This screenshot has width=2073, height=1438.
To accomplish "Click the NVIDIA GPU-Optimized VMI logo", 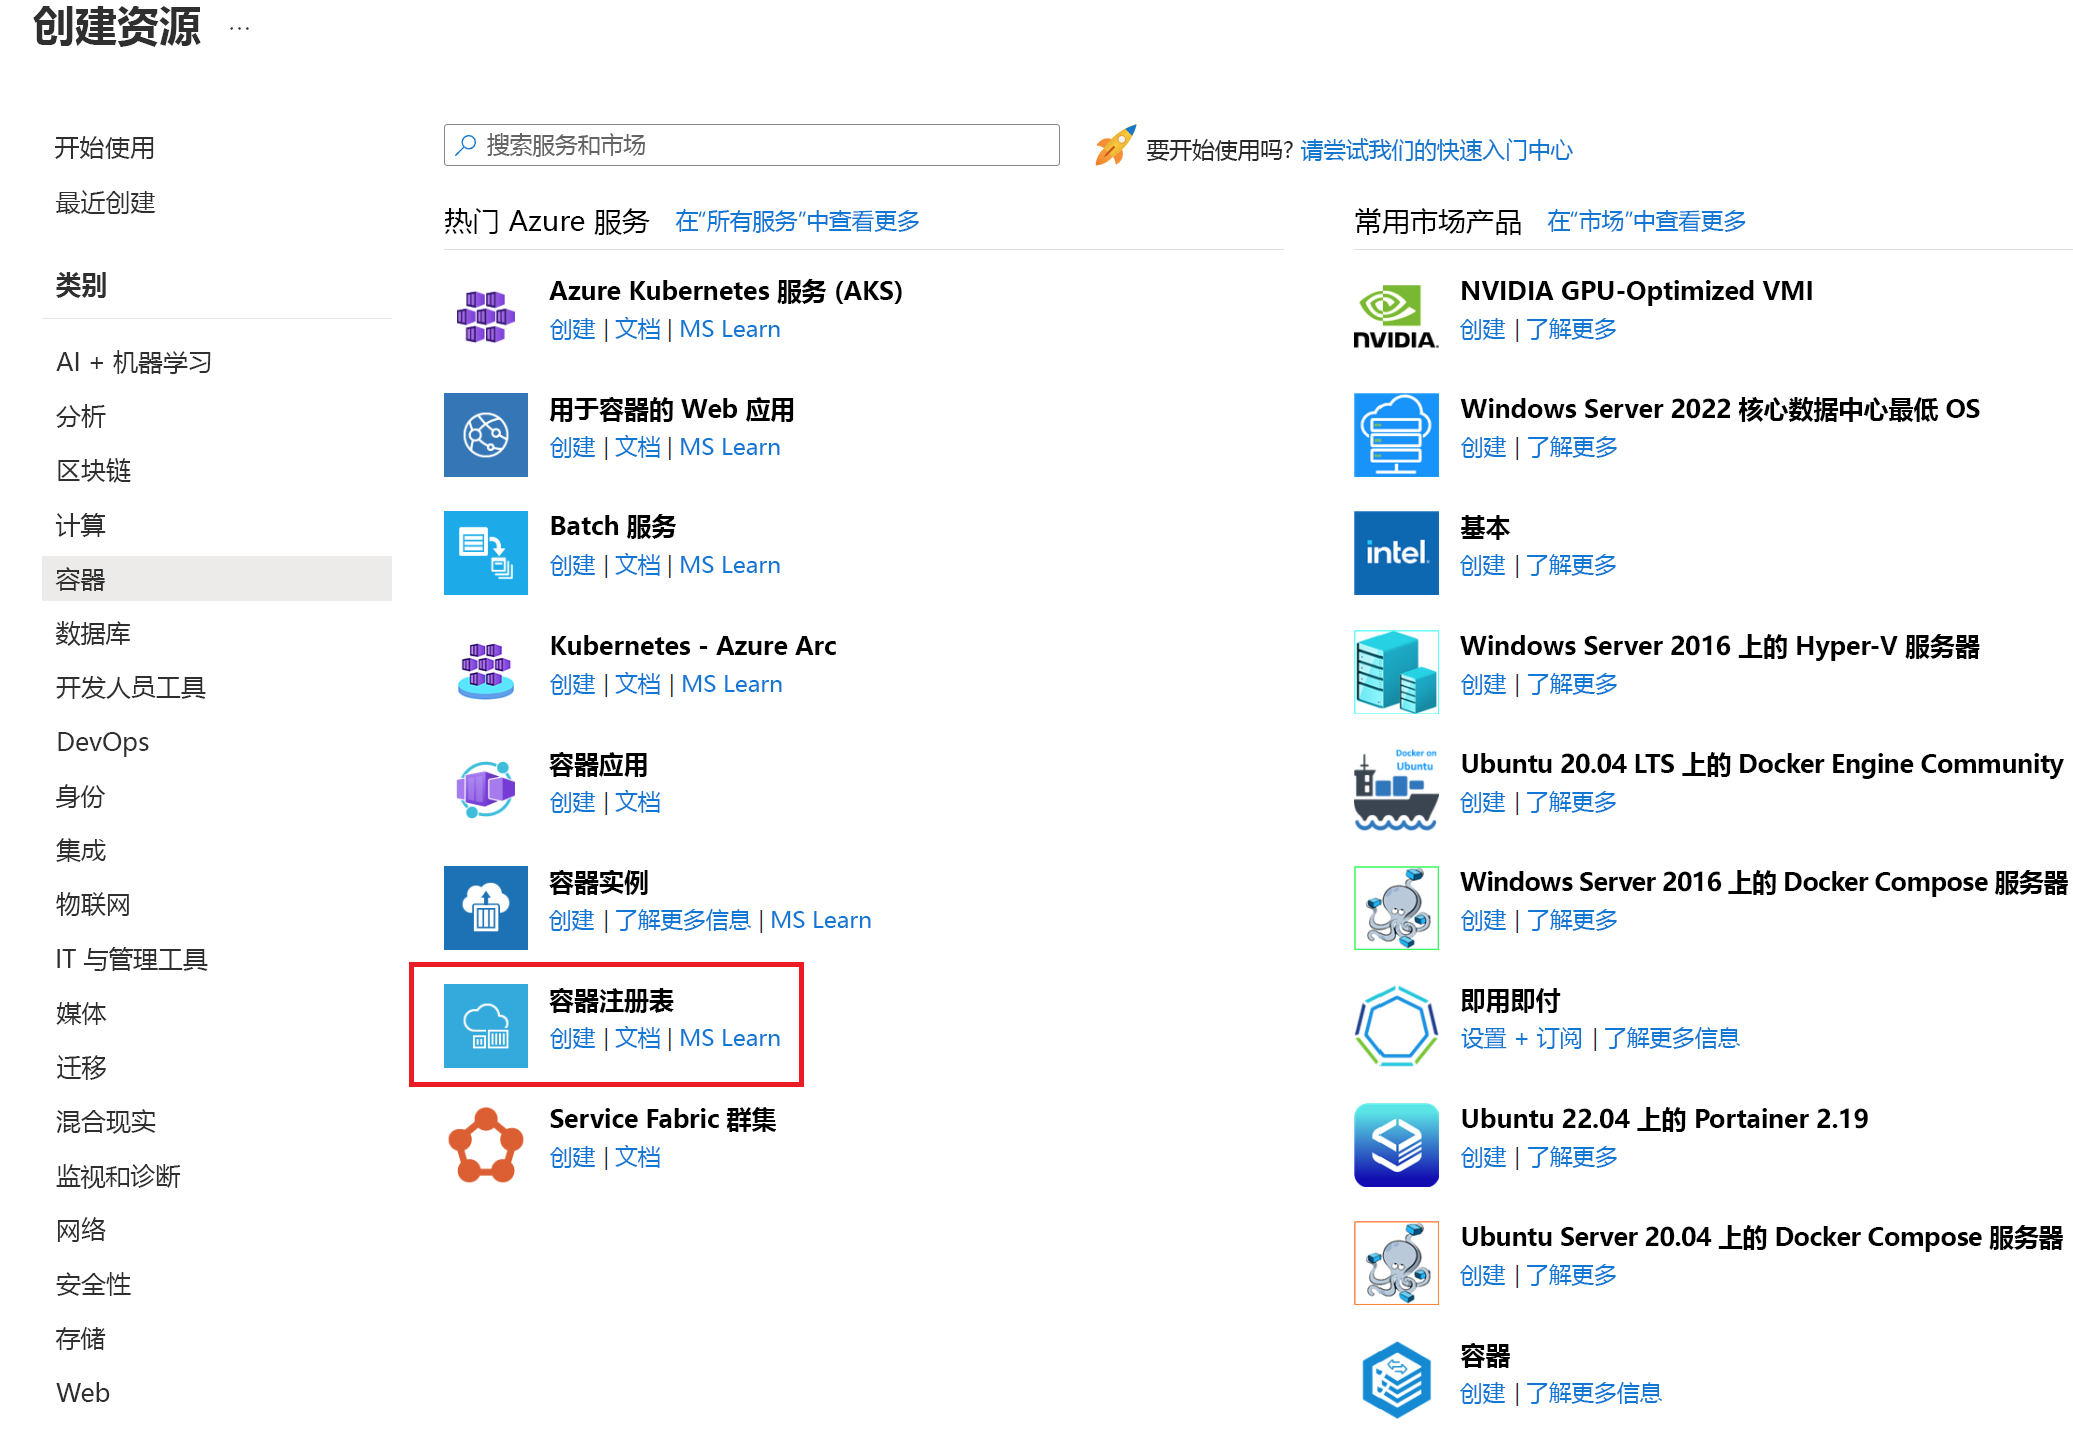I will point(1395,316).
